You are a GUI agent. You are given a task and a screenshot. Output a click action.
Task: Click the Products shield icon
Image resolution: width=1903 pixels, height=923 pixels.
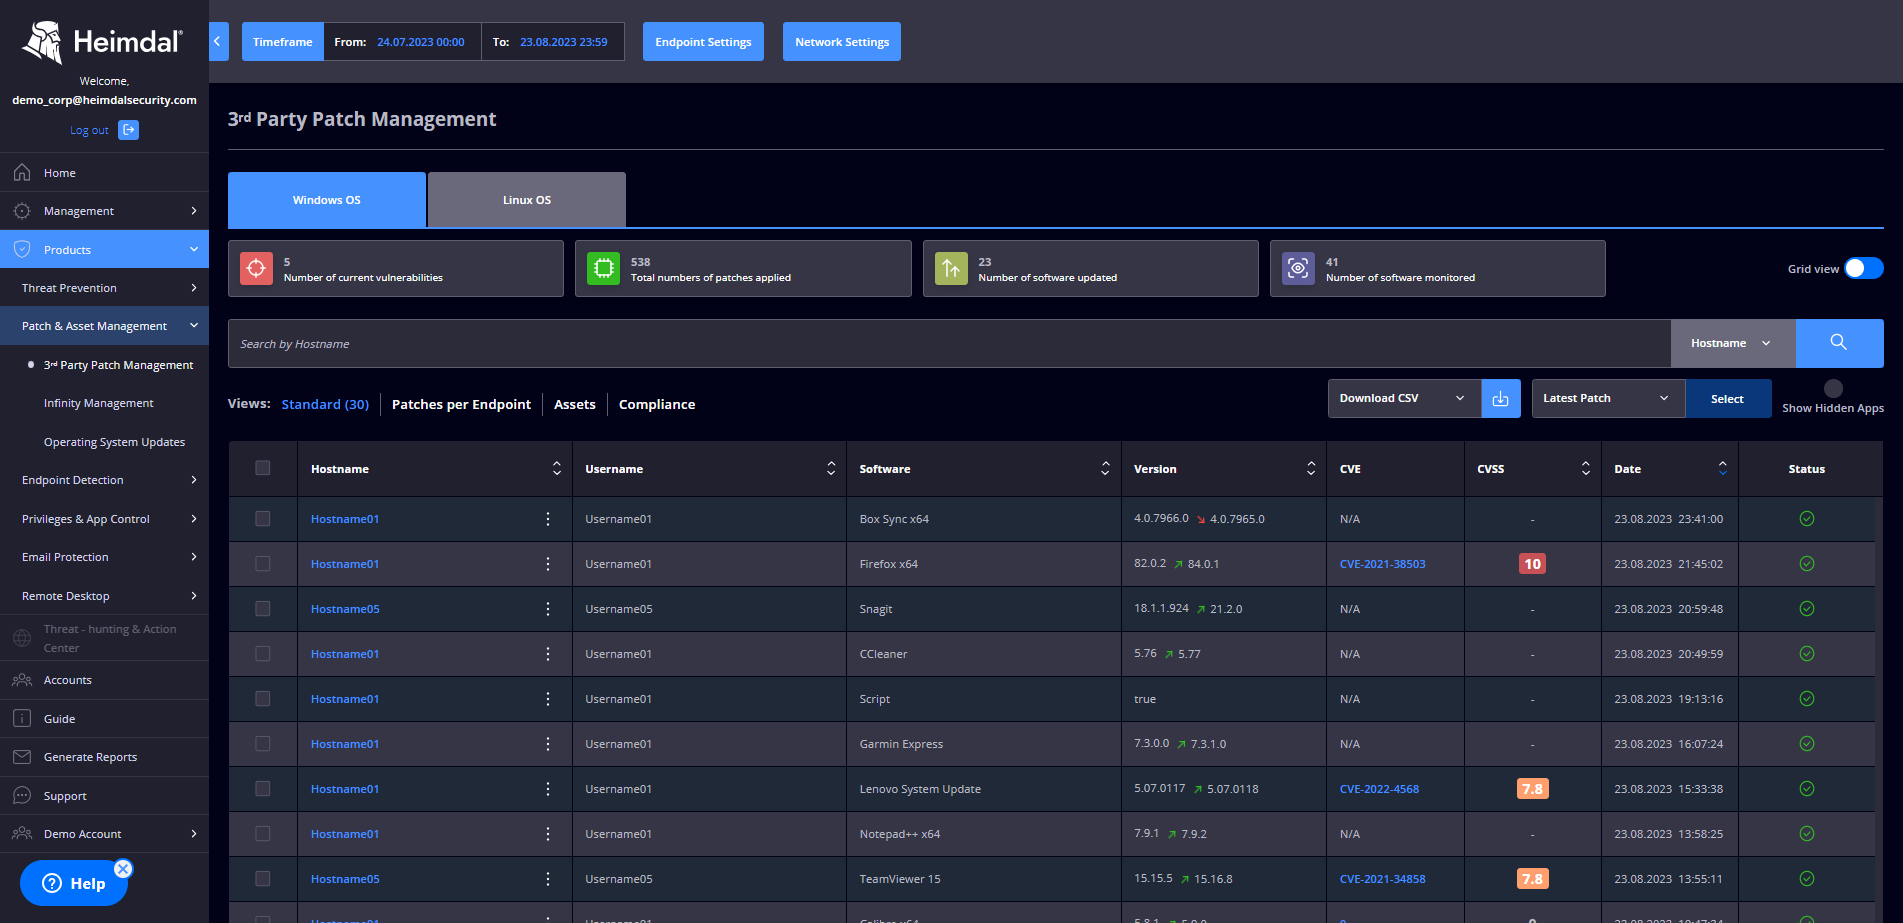click(22, 249)
